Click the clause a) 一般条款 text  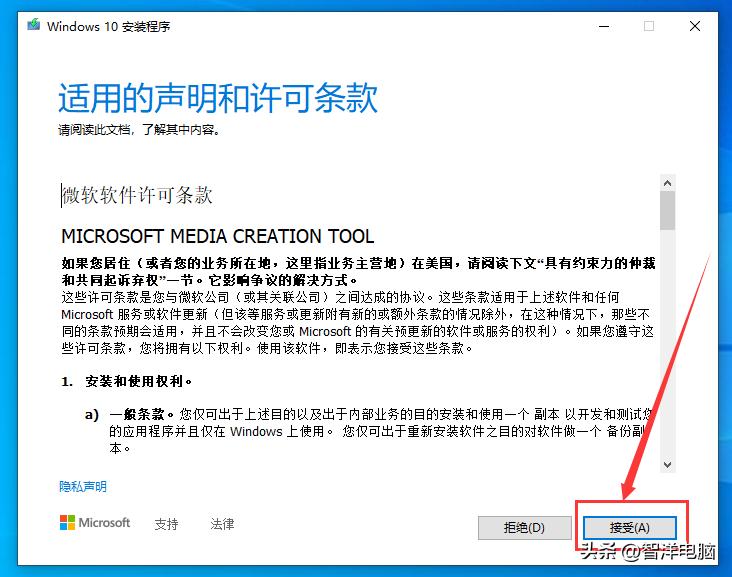click(x=368, y=431)
